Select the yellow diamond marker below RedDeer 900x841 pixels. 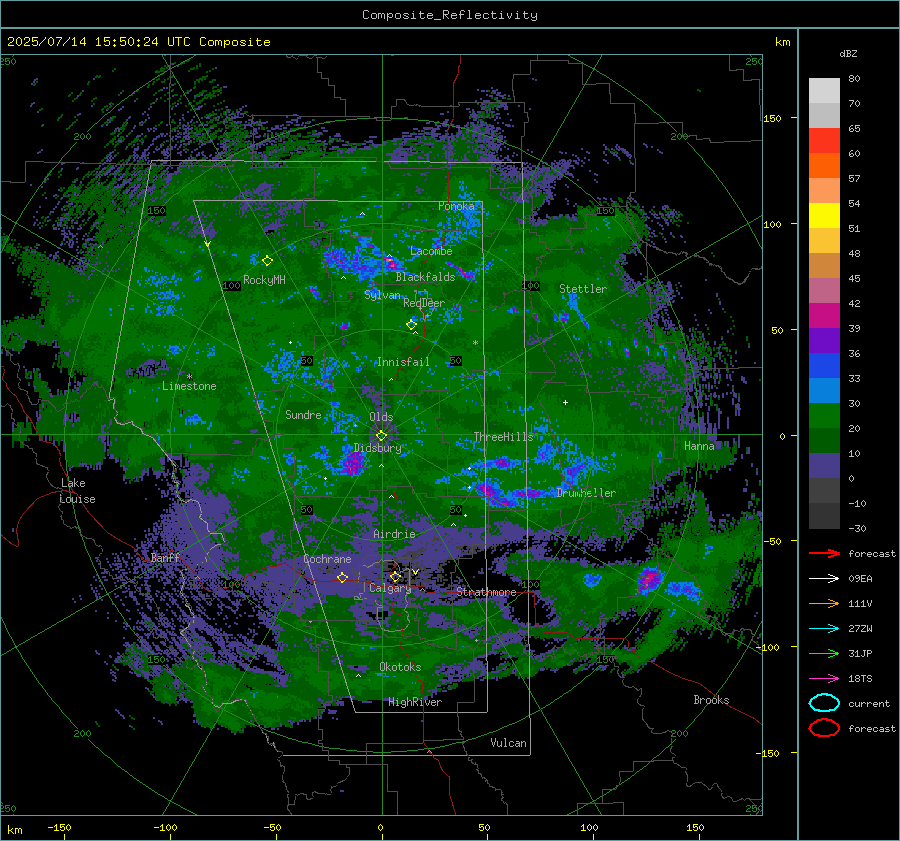[x=412, y=324]
